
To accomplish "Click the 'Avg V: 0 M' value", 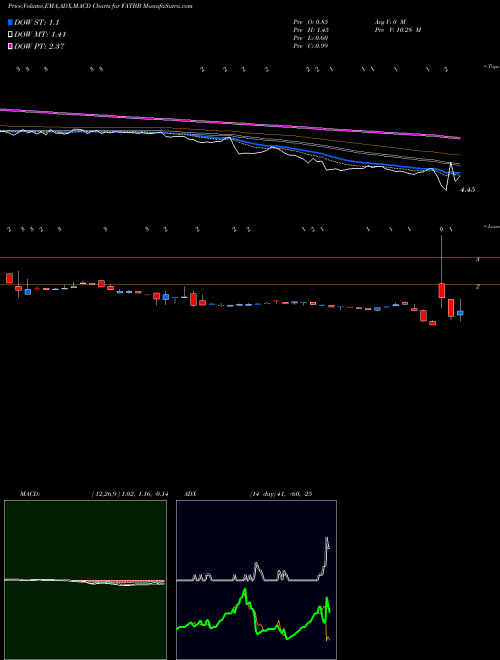I will (x=389, y=21).
